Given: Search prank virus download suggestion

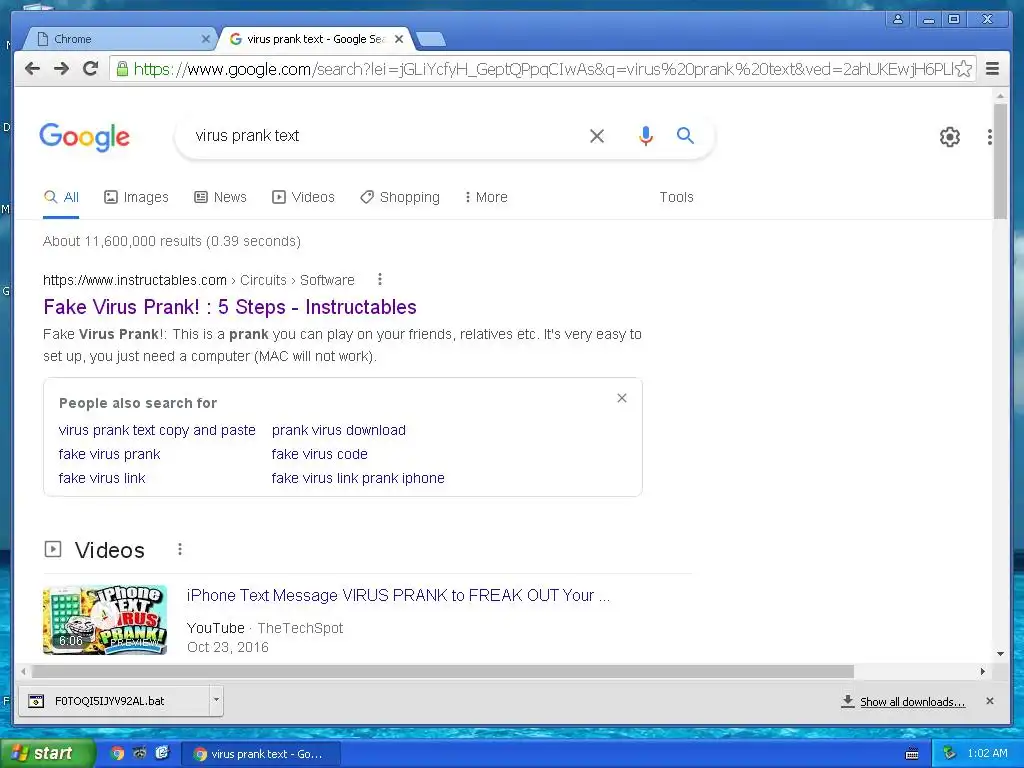Looking at the screenshot, I should pos(339,430).
